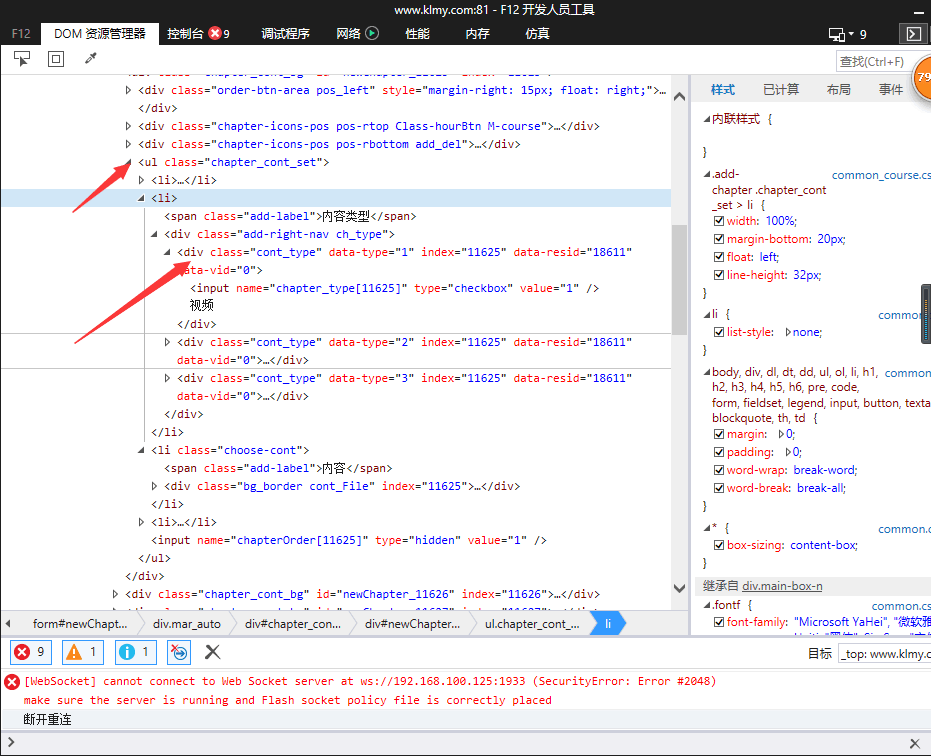
Task: Open 目标 target frame dropdown
Action: pyautogui.click(x=885, y=654)
